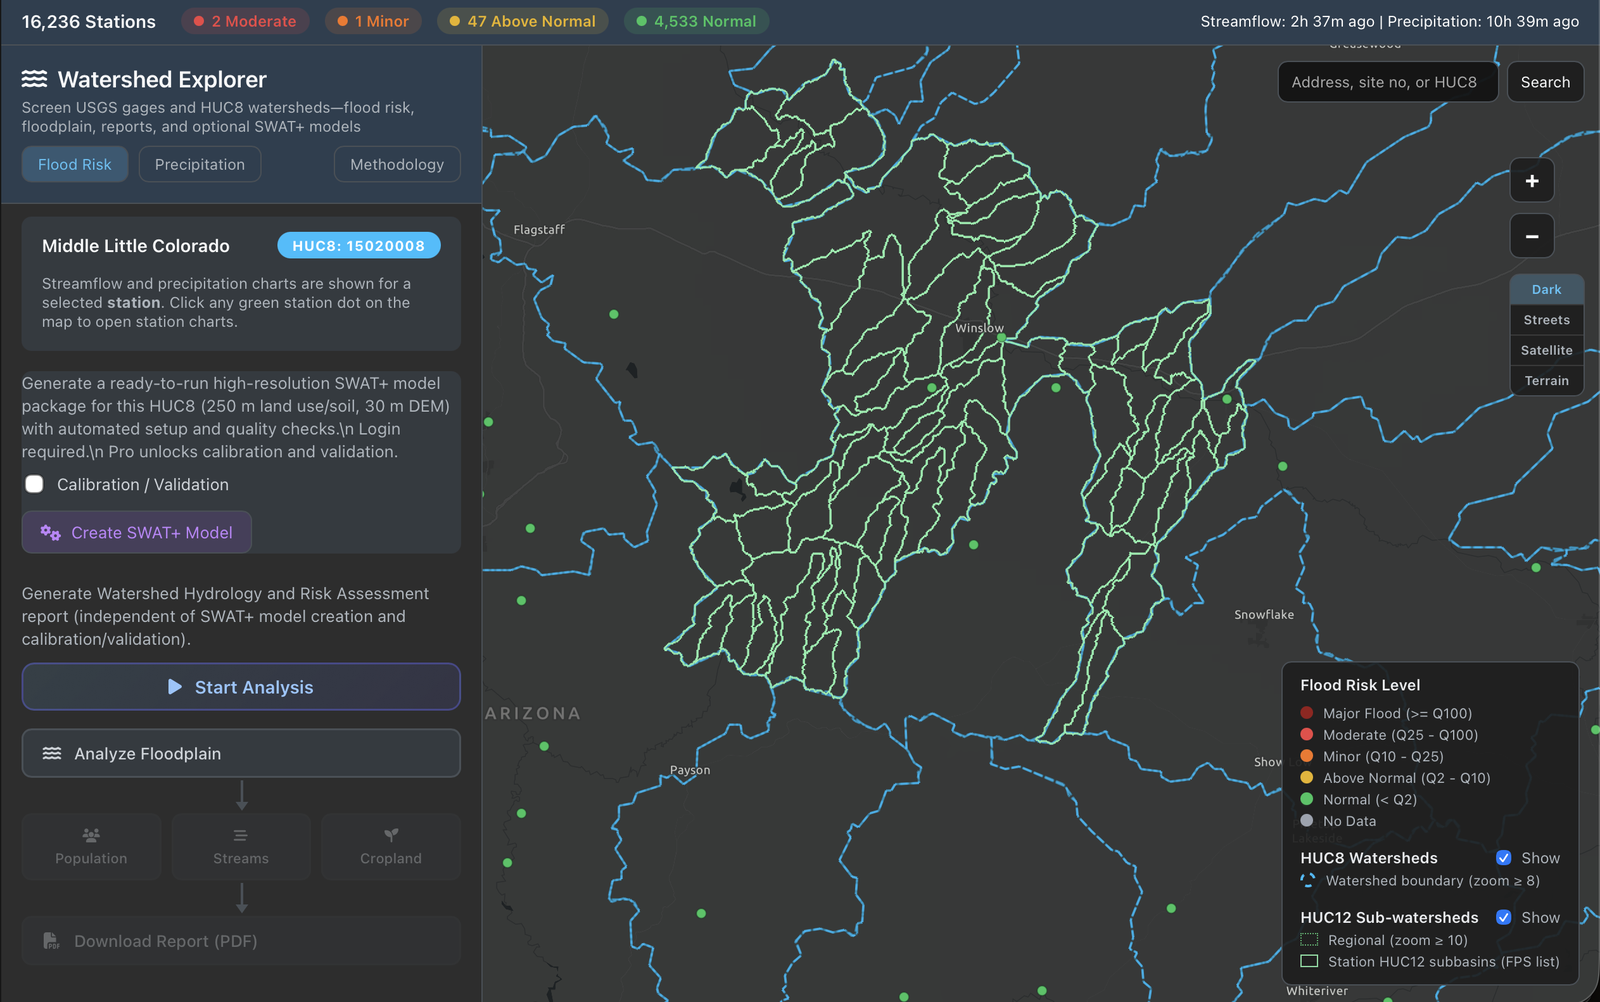Switch to the Precipitation tab

(199, 164)
